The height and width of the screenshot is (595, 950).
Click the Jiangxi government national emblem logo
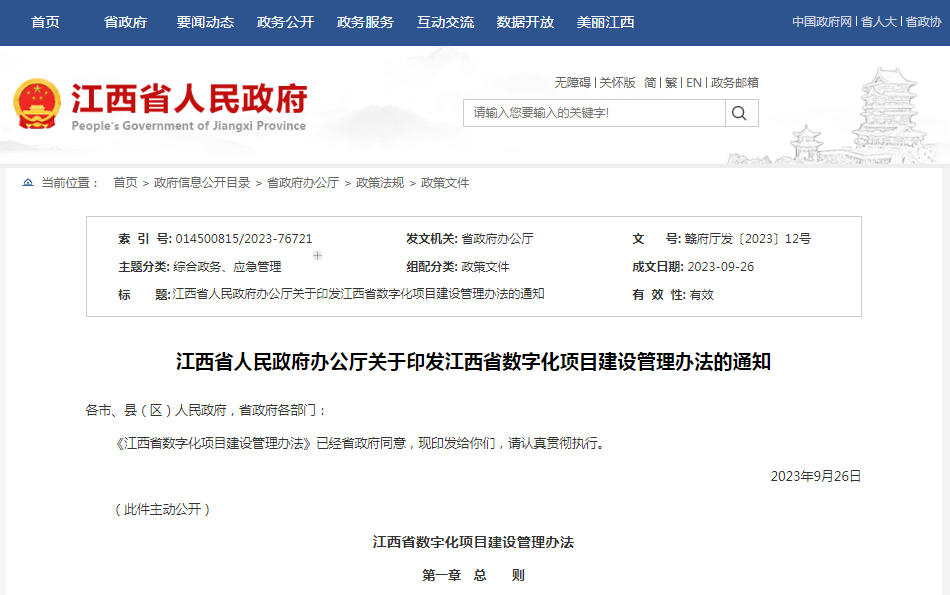(x=37, y=104)
